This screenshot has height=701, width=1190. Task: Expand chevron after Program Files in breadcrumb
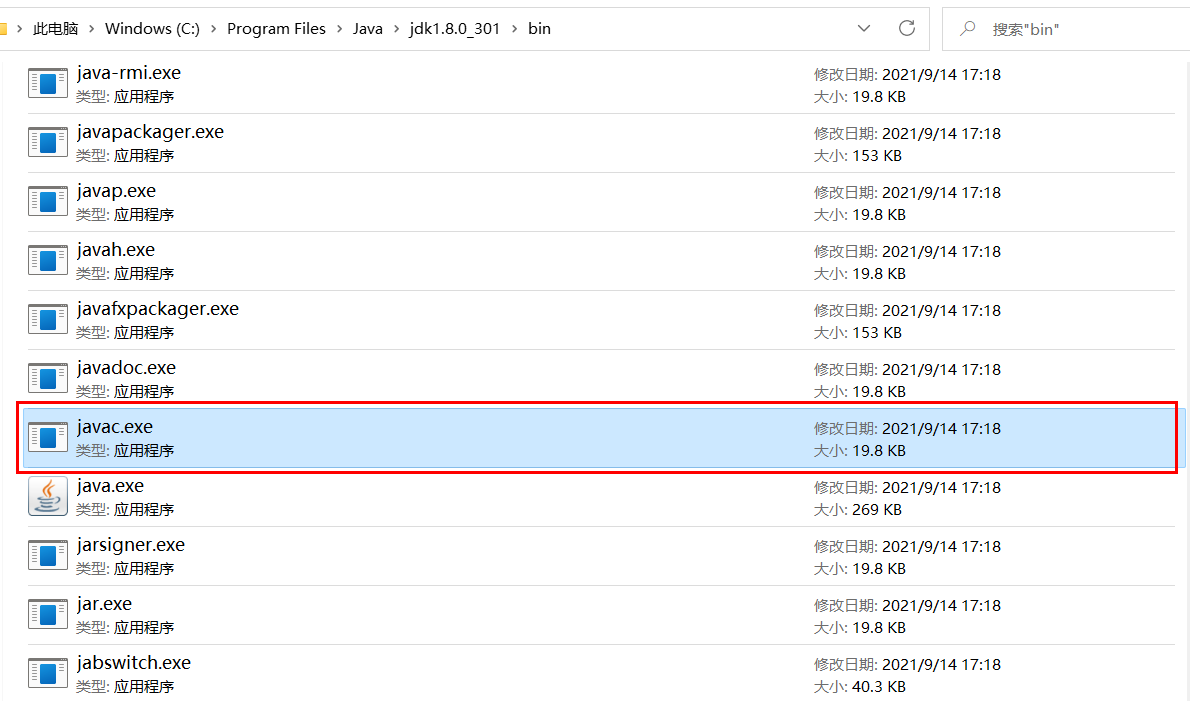pyautogui.click(x=339, y=29)
